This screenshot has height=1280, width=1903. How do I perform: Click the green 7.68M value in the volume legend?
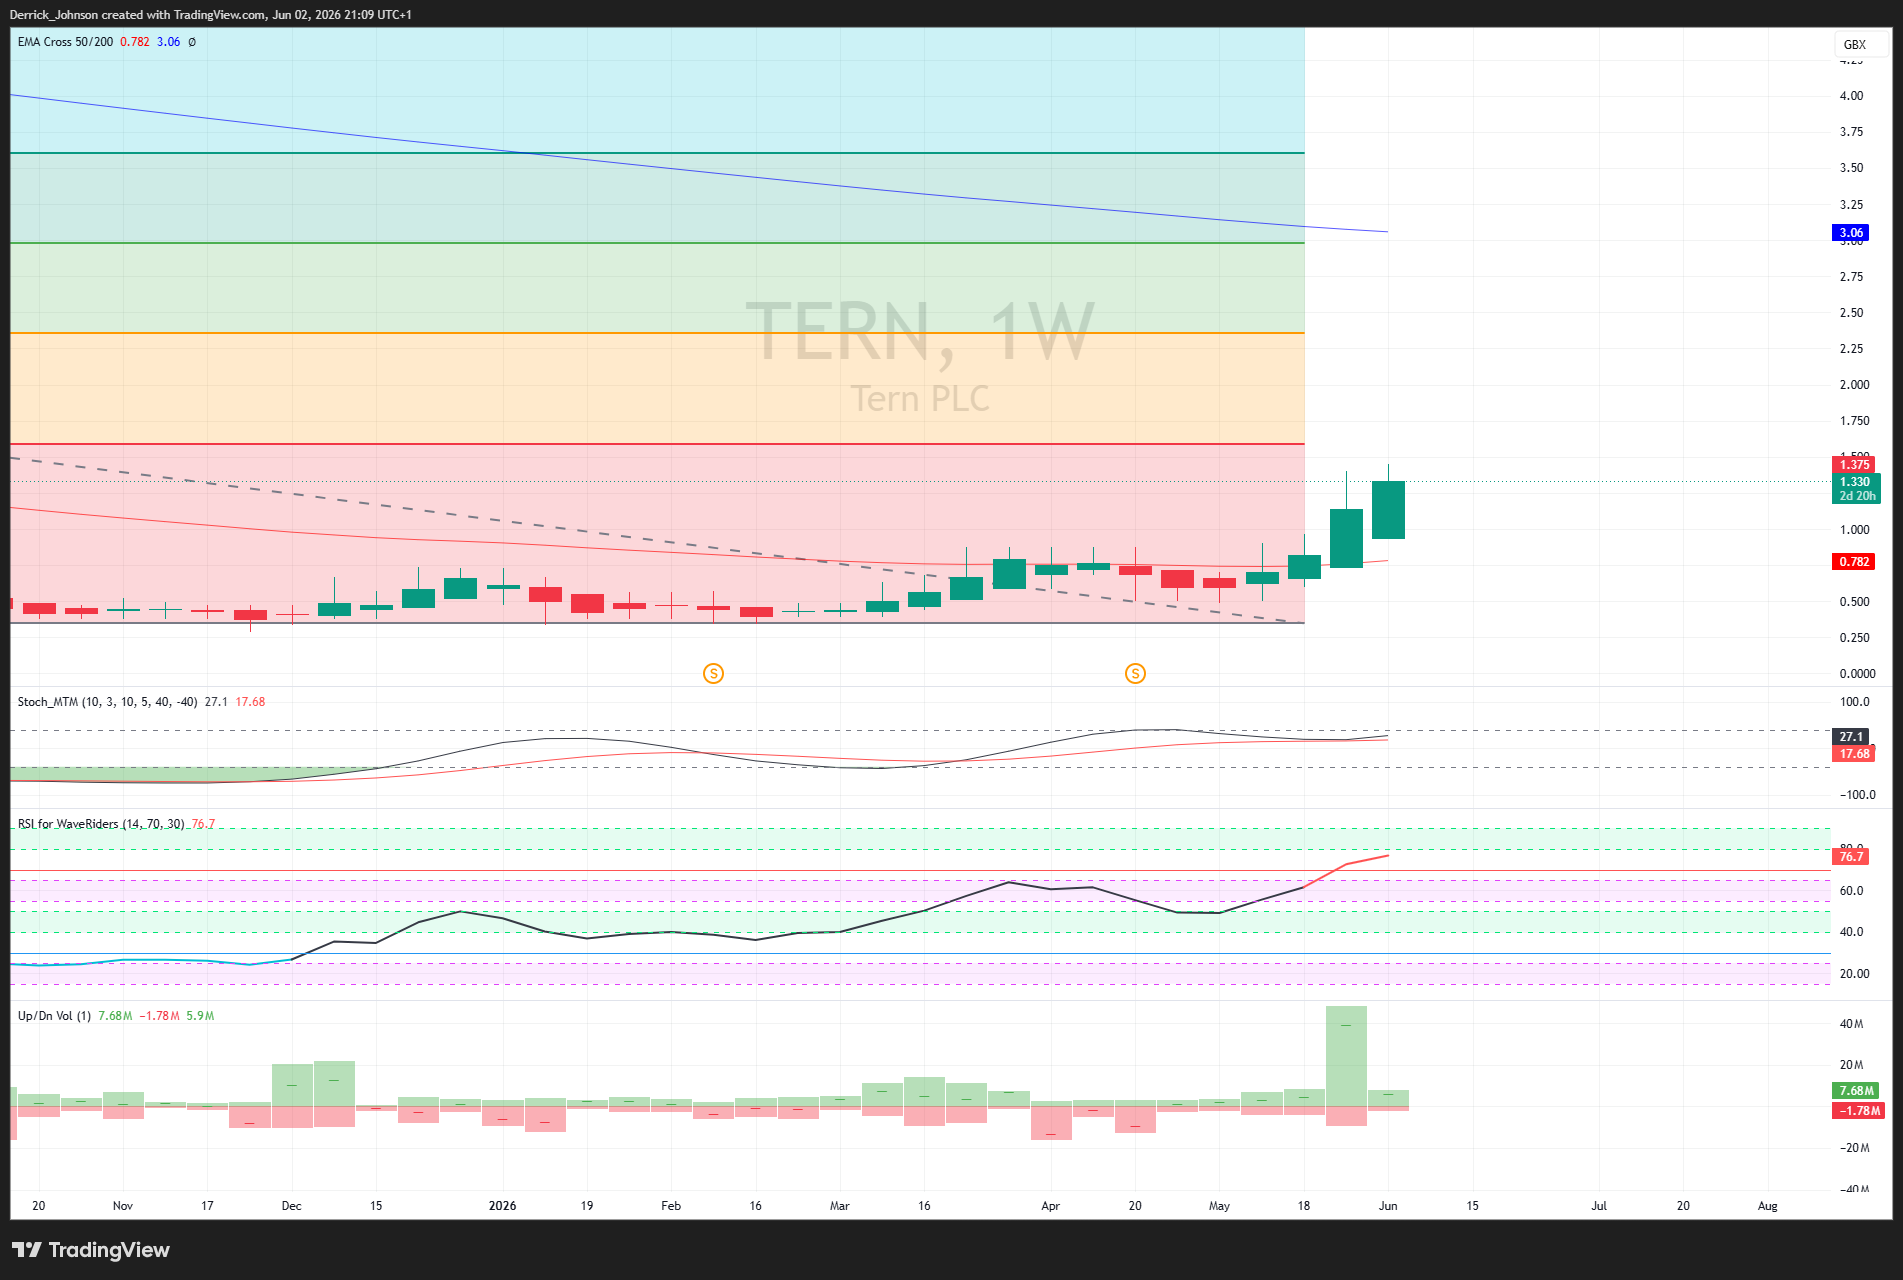115,1016
